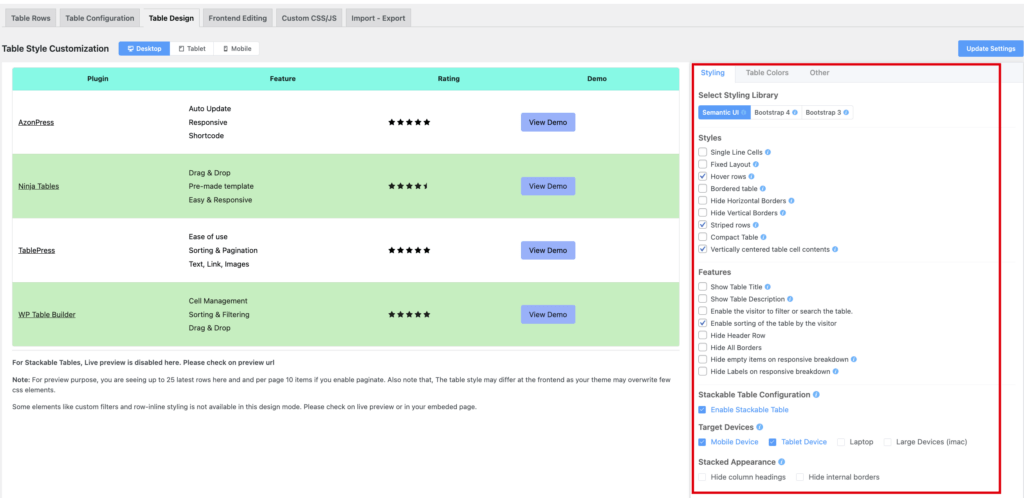Open info icon beside Striped rows

click(x=756, y=225)
